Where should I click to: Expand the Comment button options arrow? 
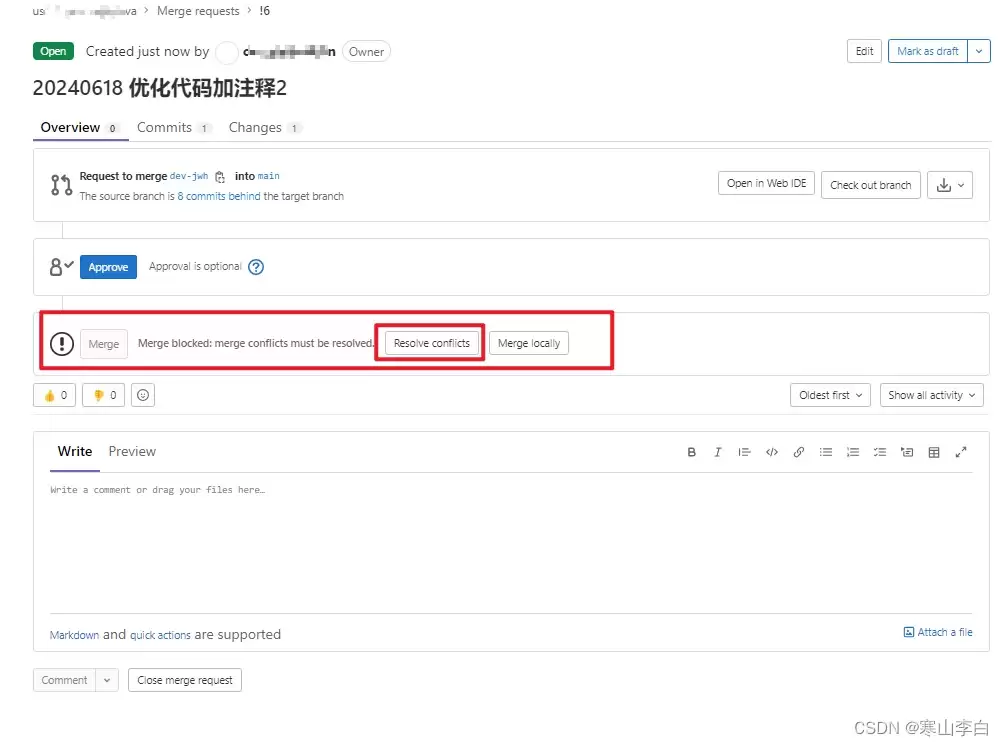point(107,680)
